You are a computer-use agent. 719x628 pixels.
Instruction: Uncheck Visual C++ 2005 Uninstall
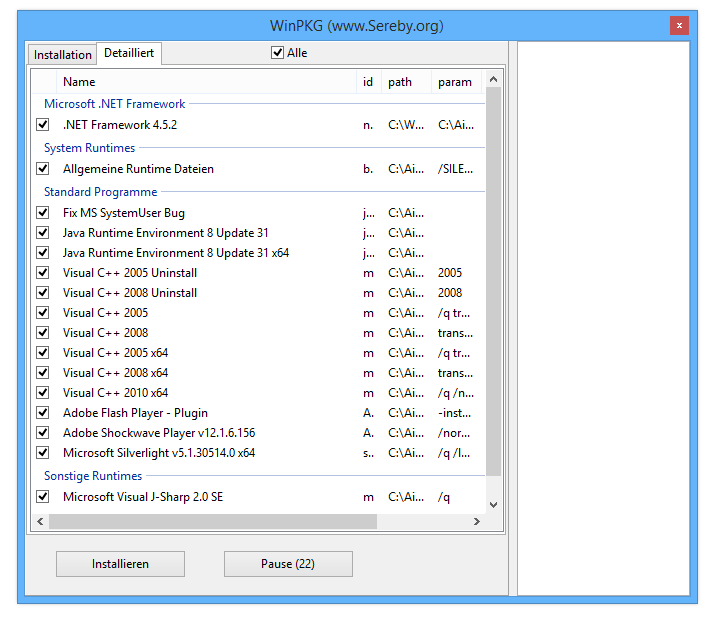click(x=43, y=273)
